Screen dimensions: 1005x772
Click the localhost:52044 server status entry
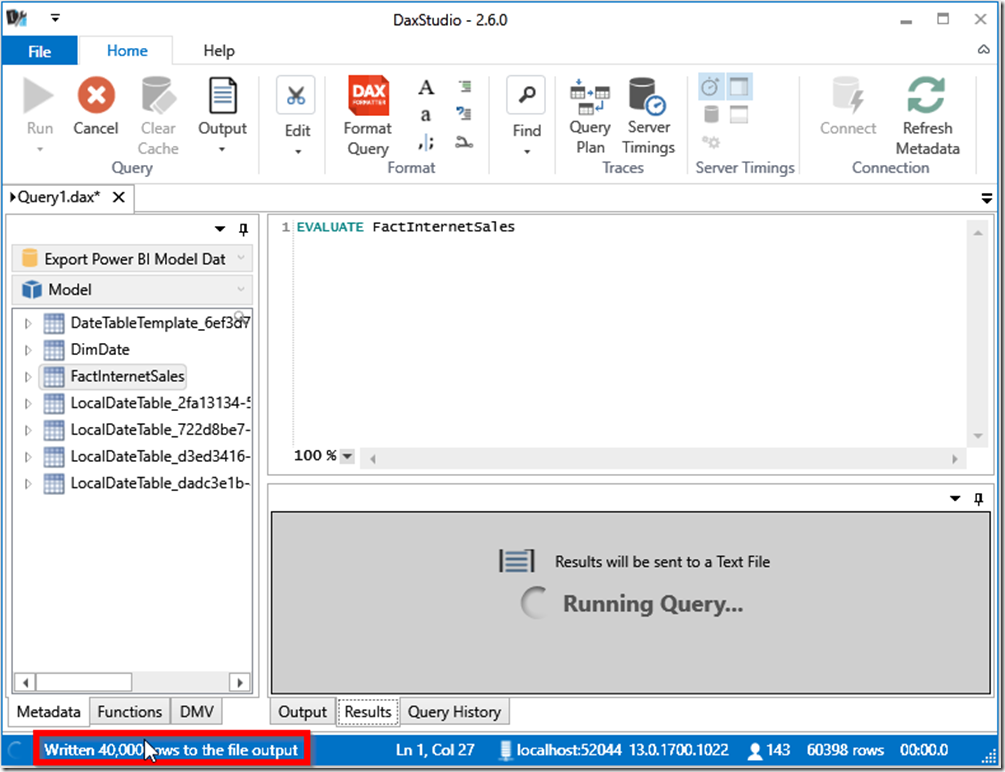560,750
